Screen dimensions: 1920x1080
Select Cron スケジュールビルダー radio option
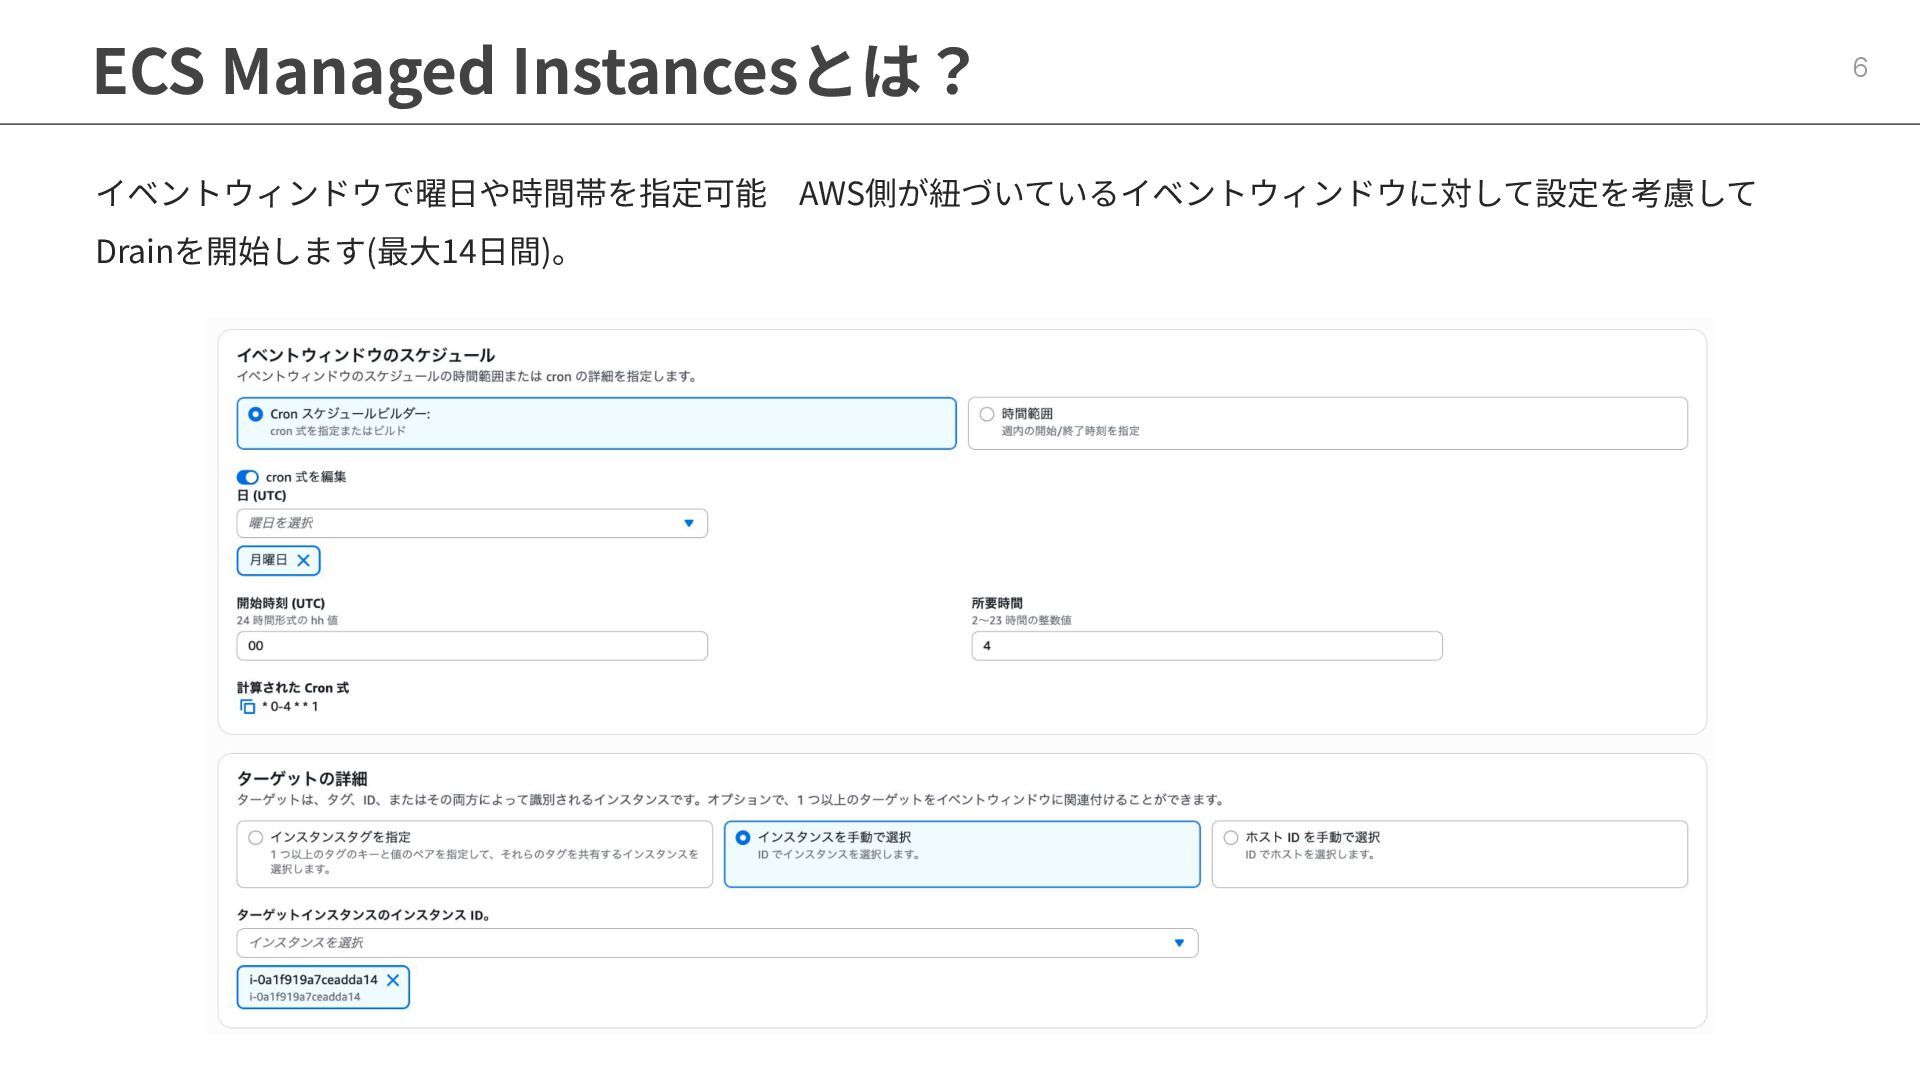click(256, 414)
